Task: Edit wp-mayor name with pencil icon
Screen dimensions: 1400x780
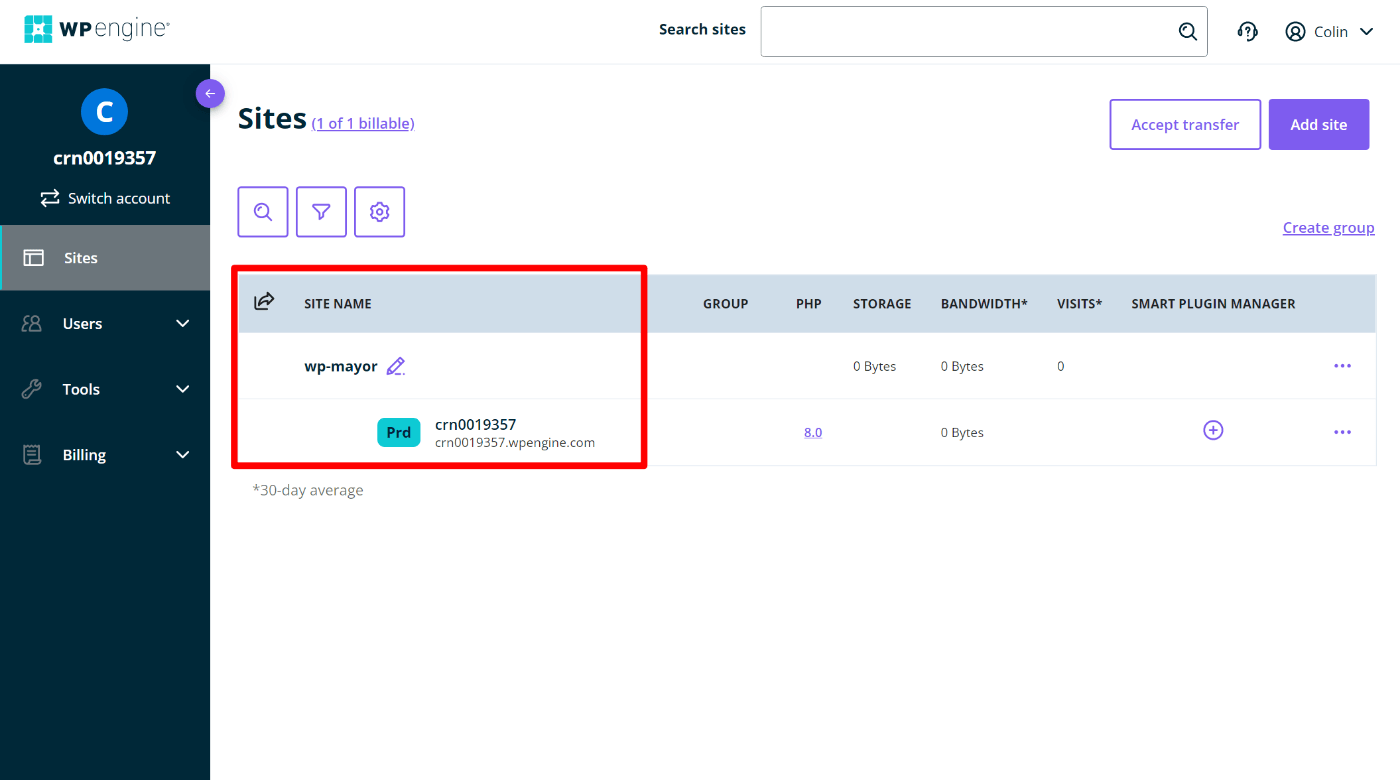Action: click(x=396, y=366)
